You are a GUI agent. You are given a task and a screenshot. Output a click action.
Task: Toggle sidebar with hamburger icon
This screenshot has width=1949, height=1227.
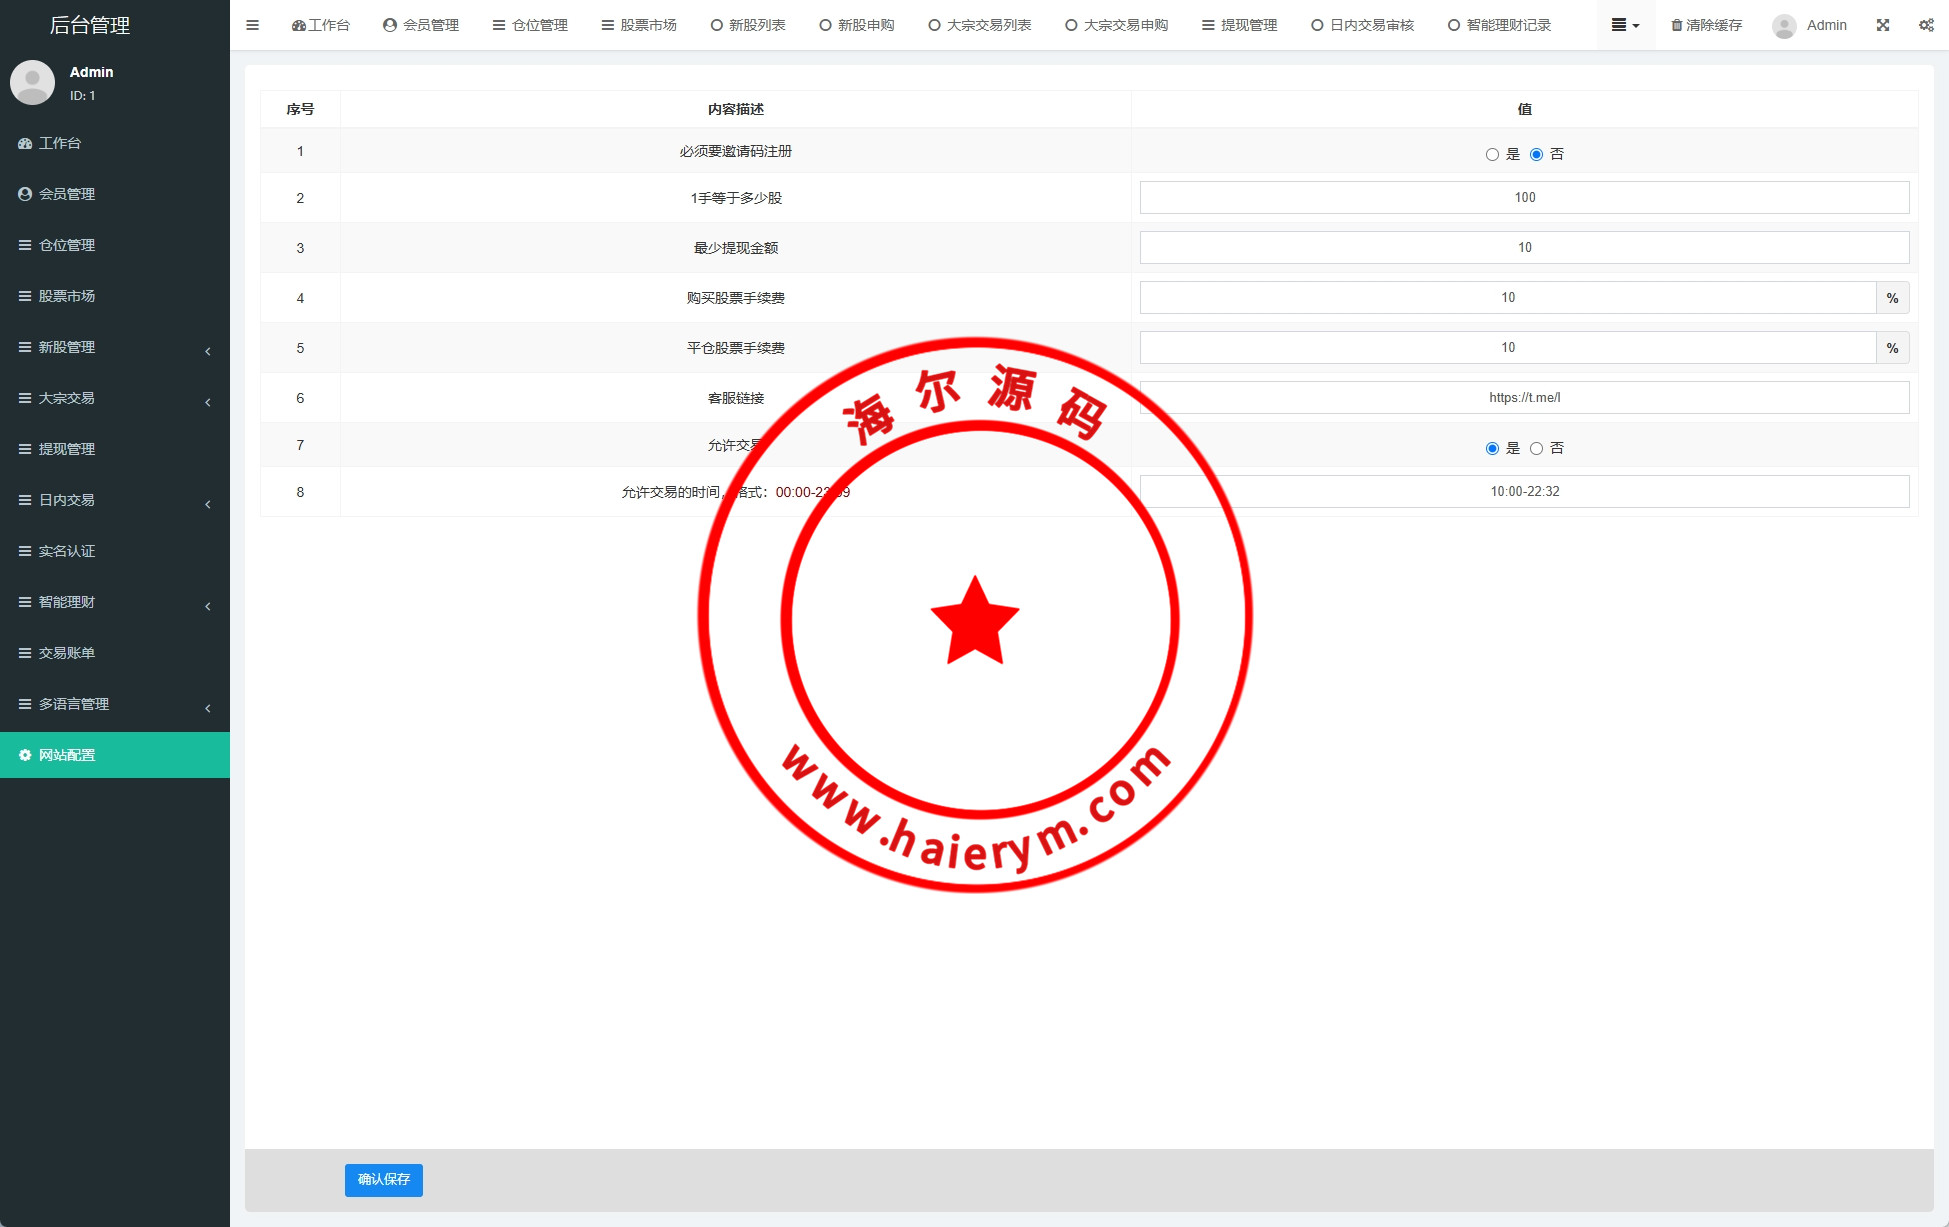pyautogui.click(x=252, y=25)
